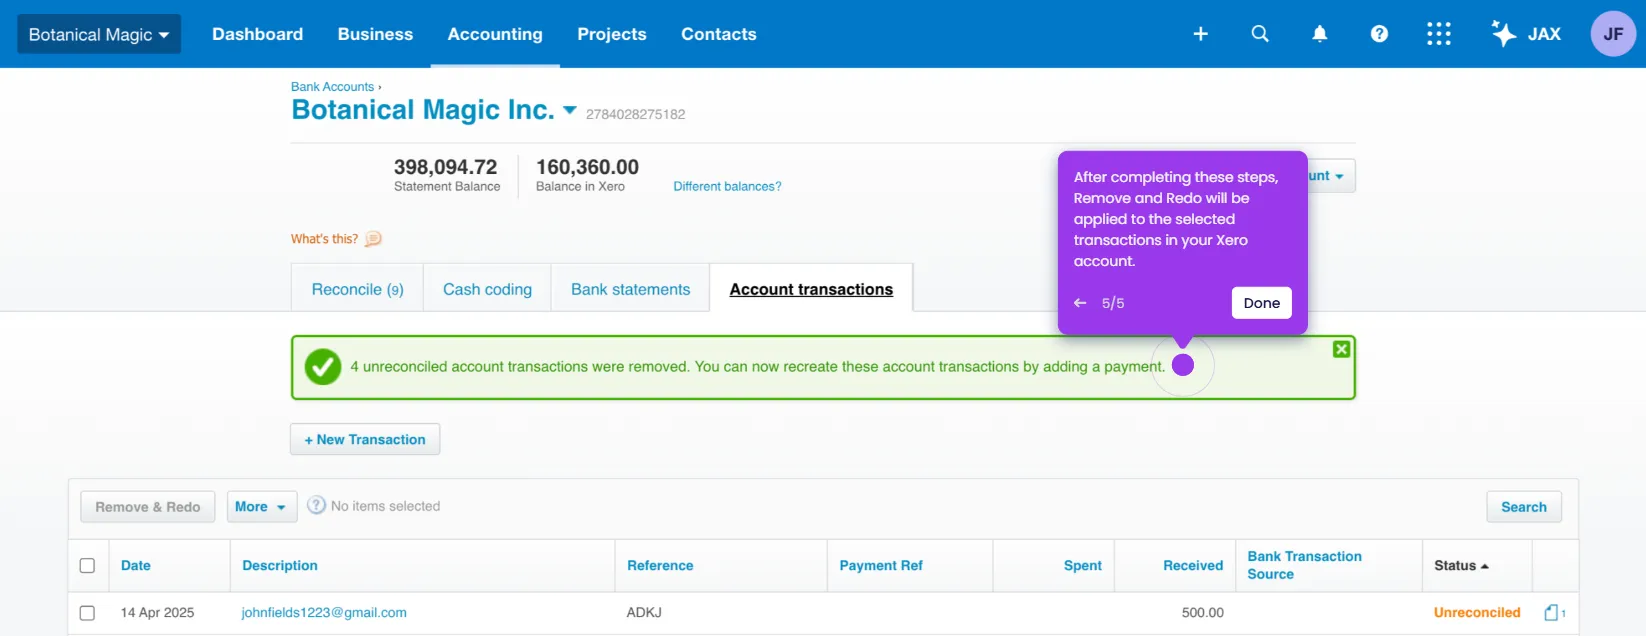Open Different balances? link
Viewport: 1646px width, 636px height.
point(727,186)
